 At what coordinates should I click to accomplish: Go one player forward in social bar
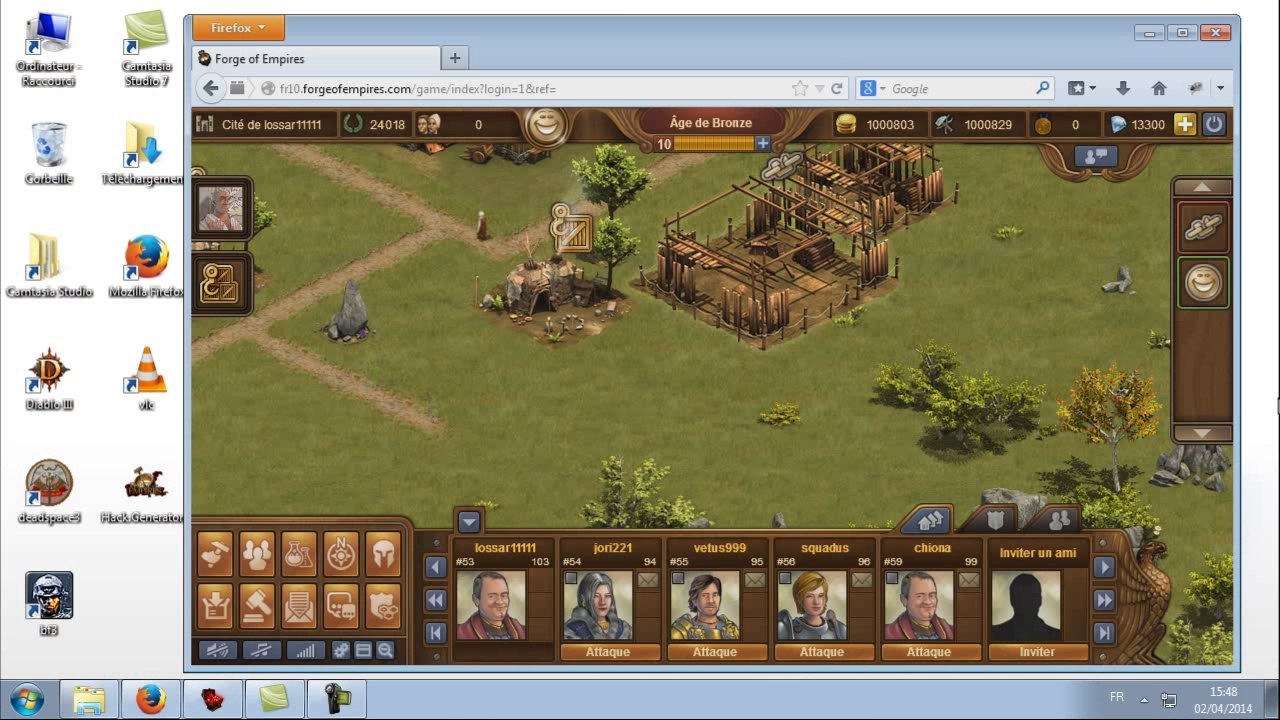[x=1104, y=567]
